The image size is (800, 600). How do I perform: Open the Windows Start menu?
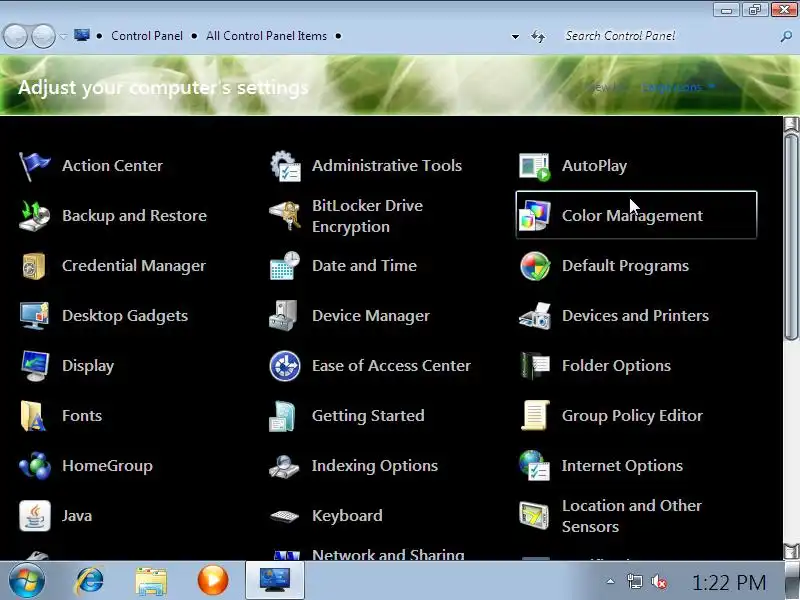[26, 581]
